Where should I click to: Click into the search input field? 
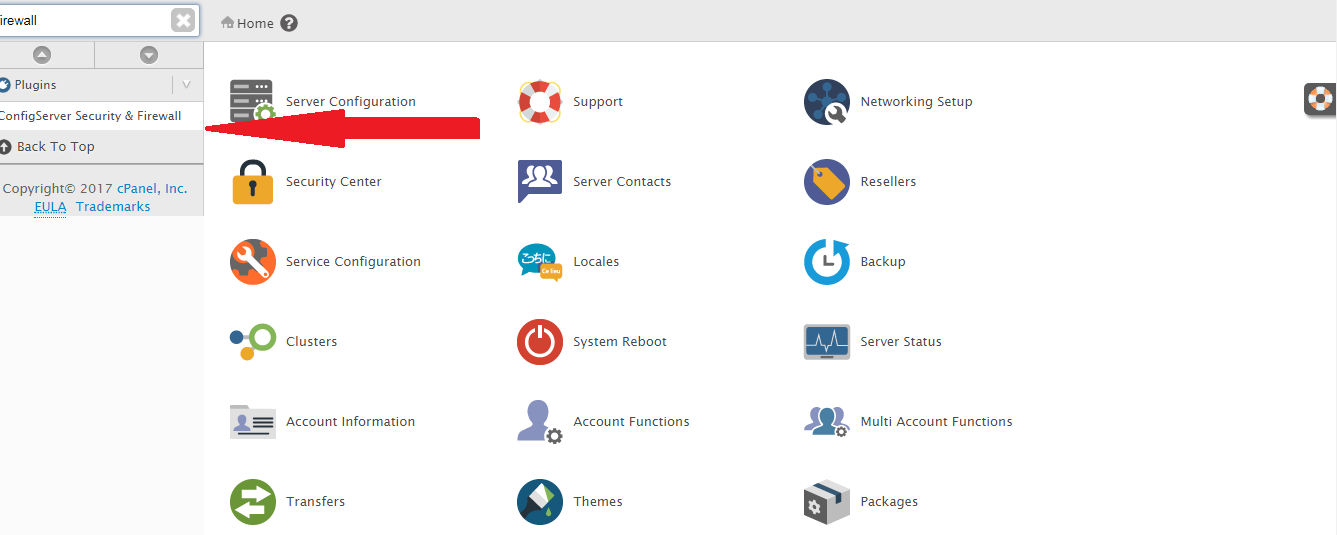84,20
